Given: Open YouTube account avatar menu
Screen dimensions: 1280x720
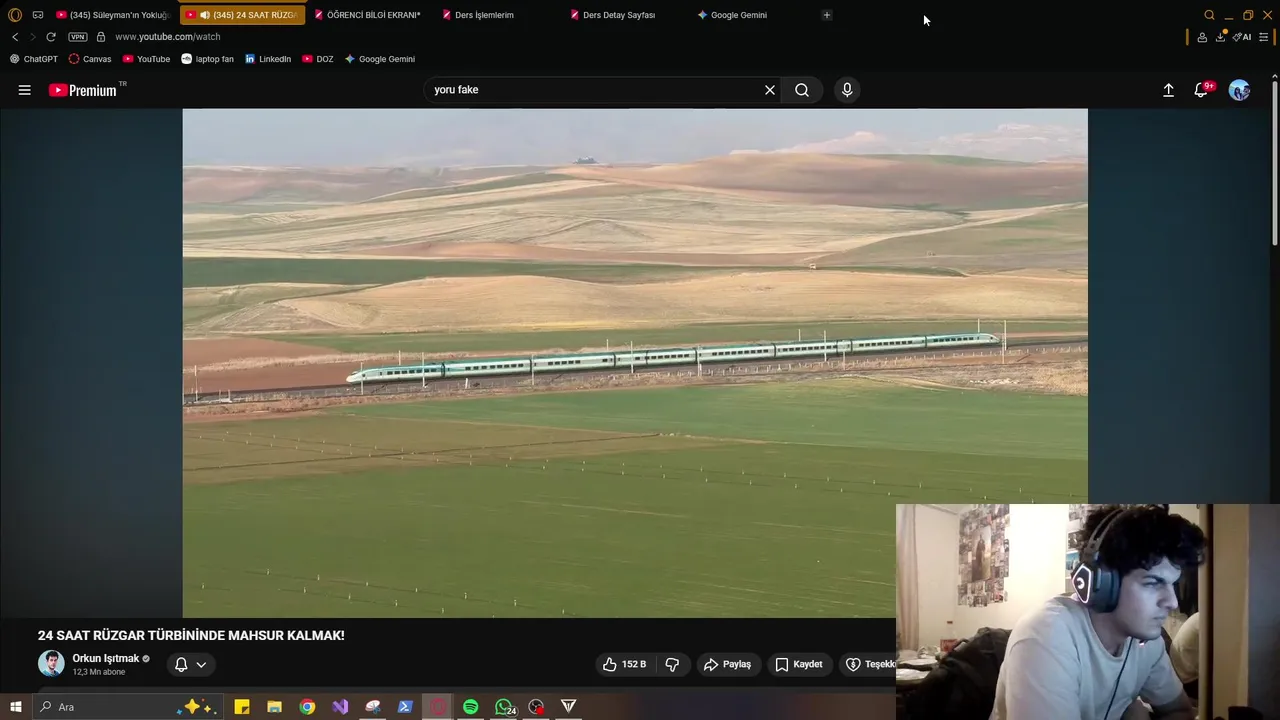Looking at the screenshot, I should pos(1240,90).
